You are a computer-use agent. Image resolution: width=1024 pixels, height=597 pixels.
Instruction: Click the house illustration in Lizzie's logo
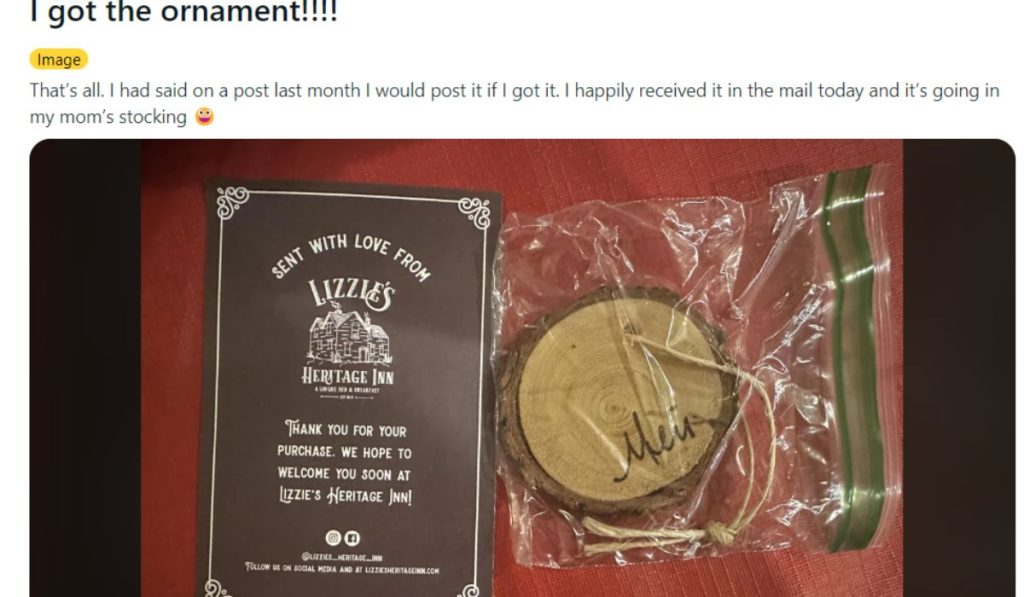pos(350,338)
